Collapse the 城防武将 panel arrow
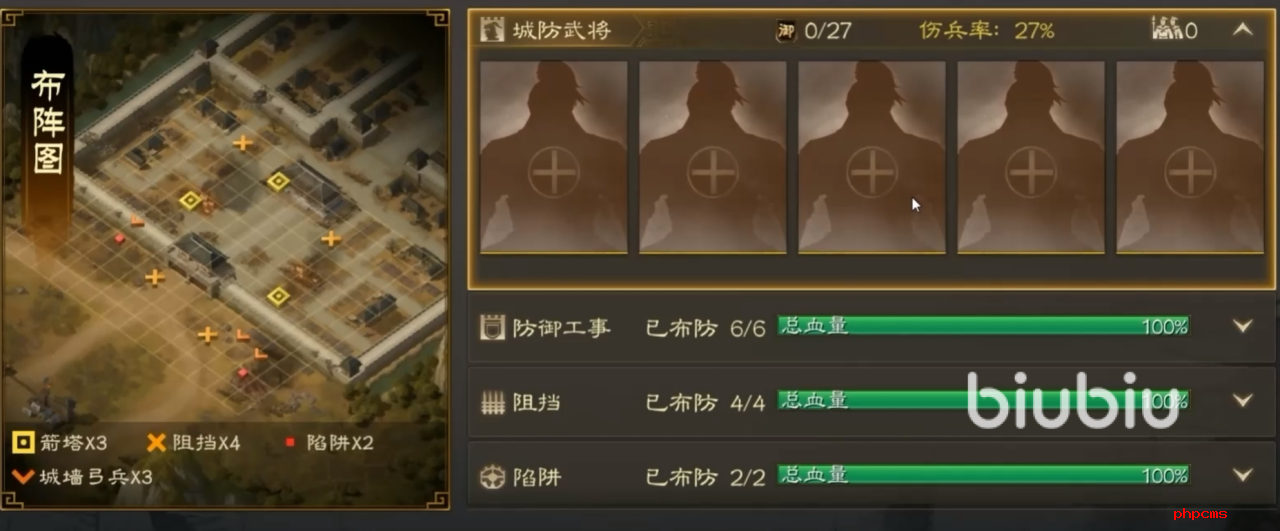1280x531 pixels. 1242,29
